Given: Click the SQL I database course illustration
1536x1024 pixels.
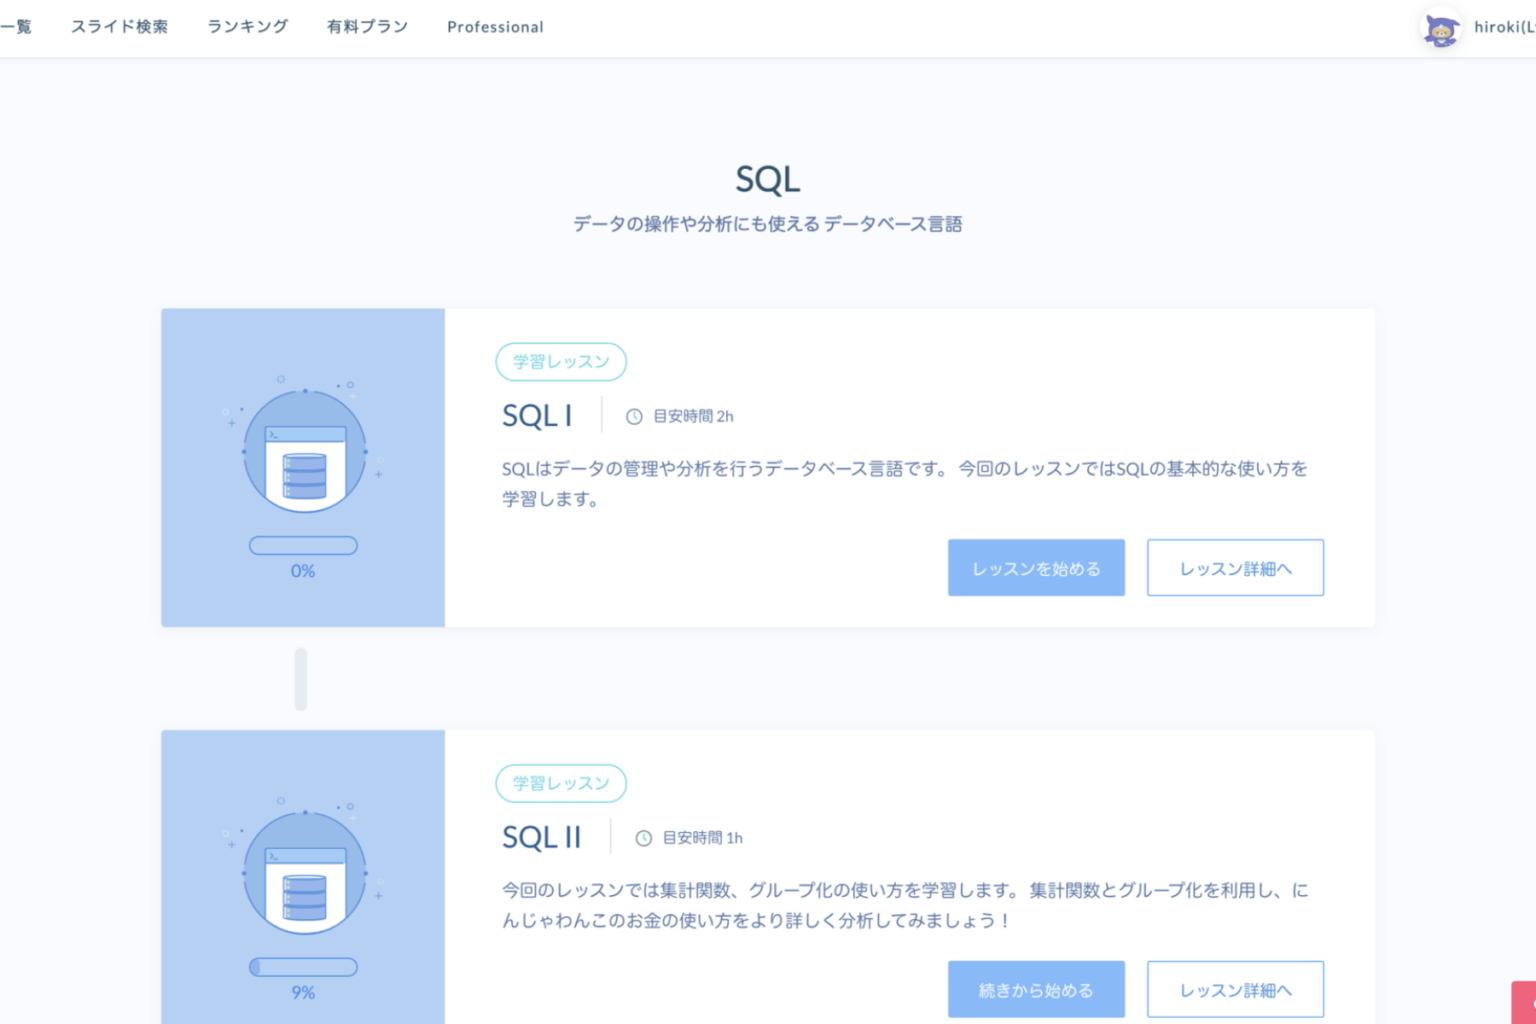Looking at the screenshot, I should tap(302, 450).
